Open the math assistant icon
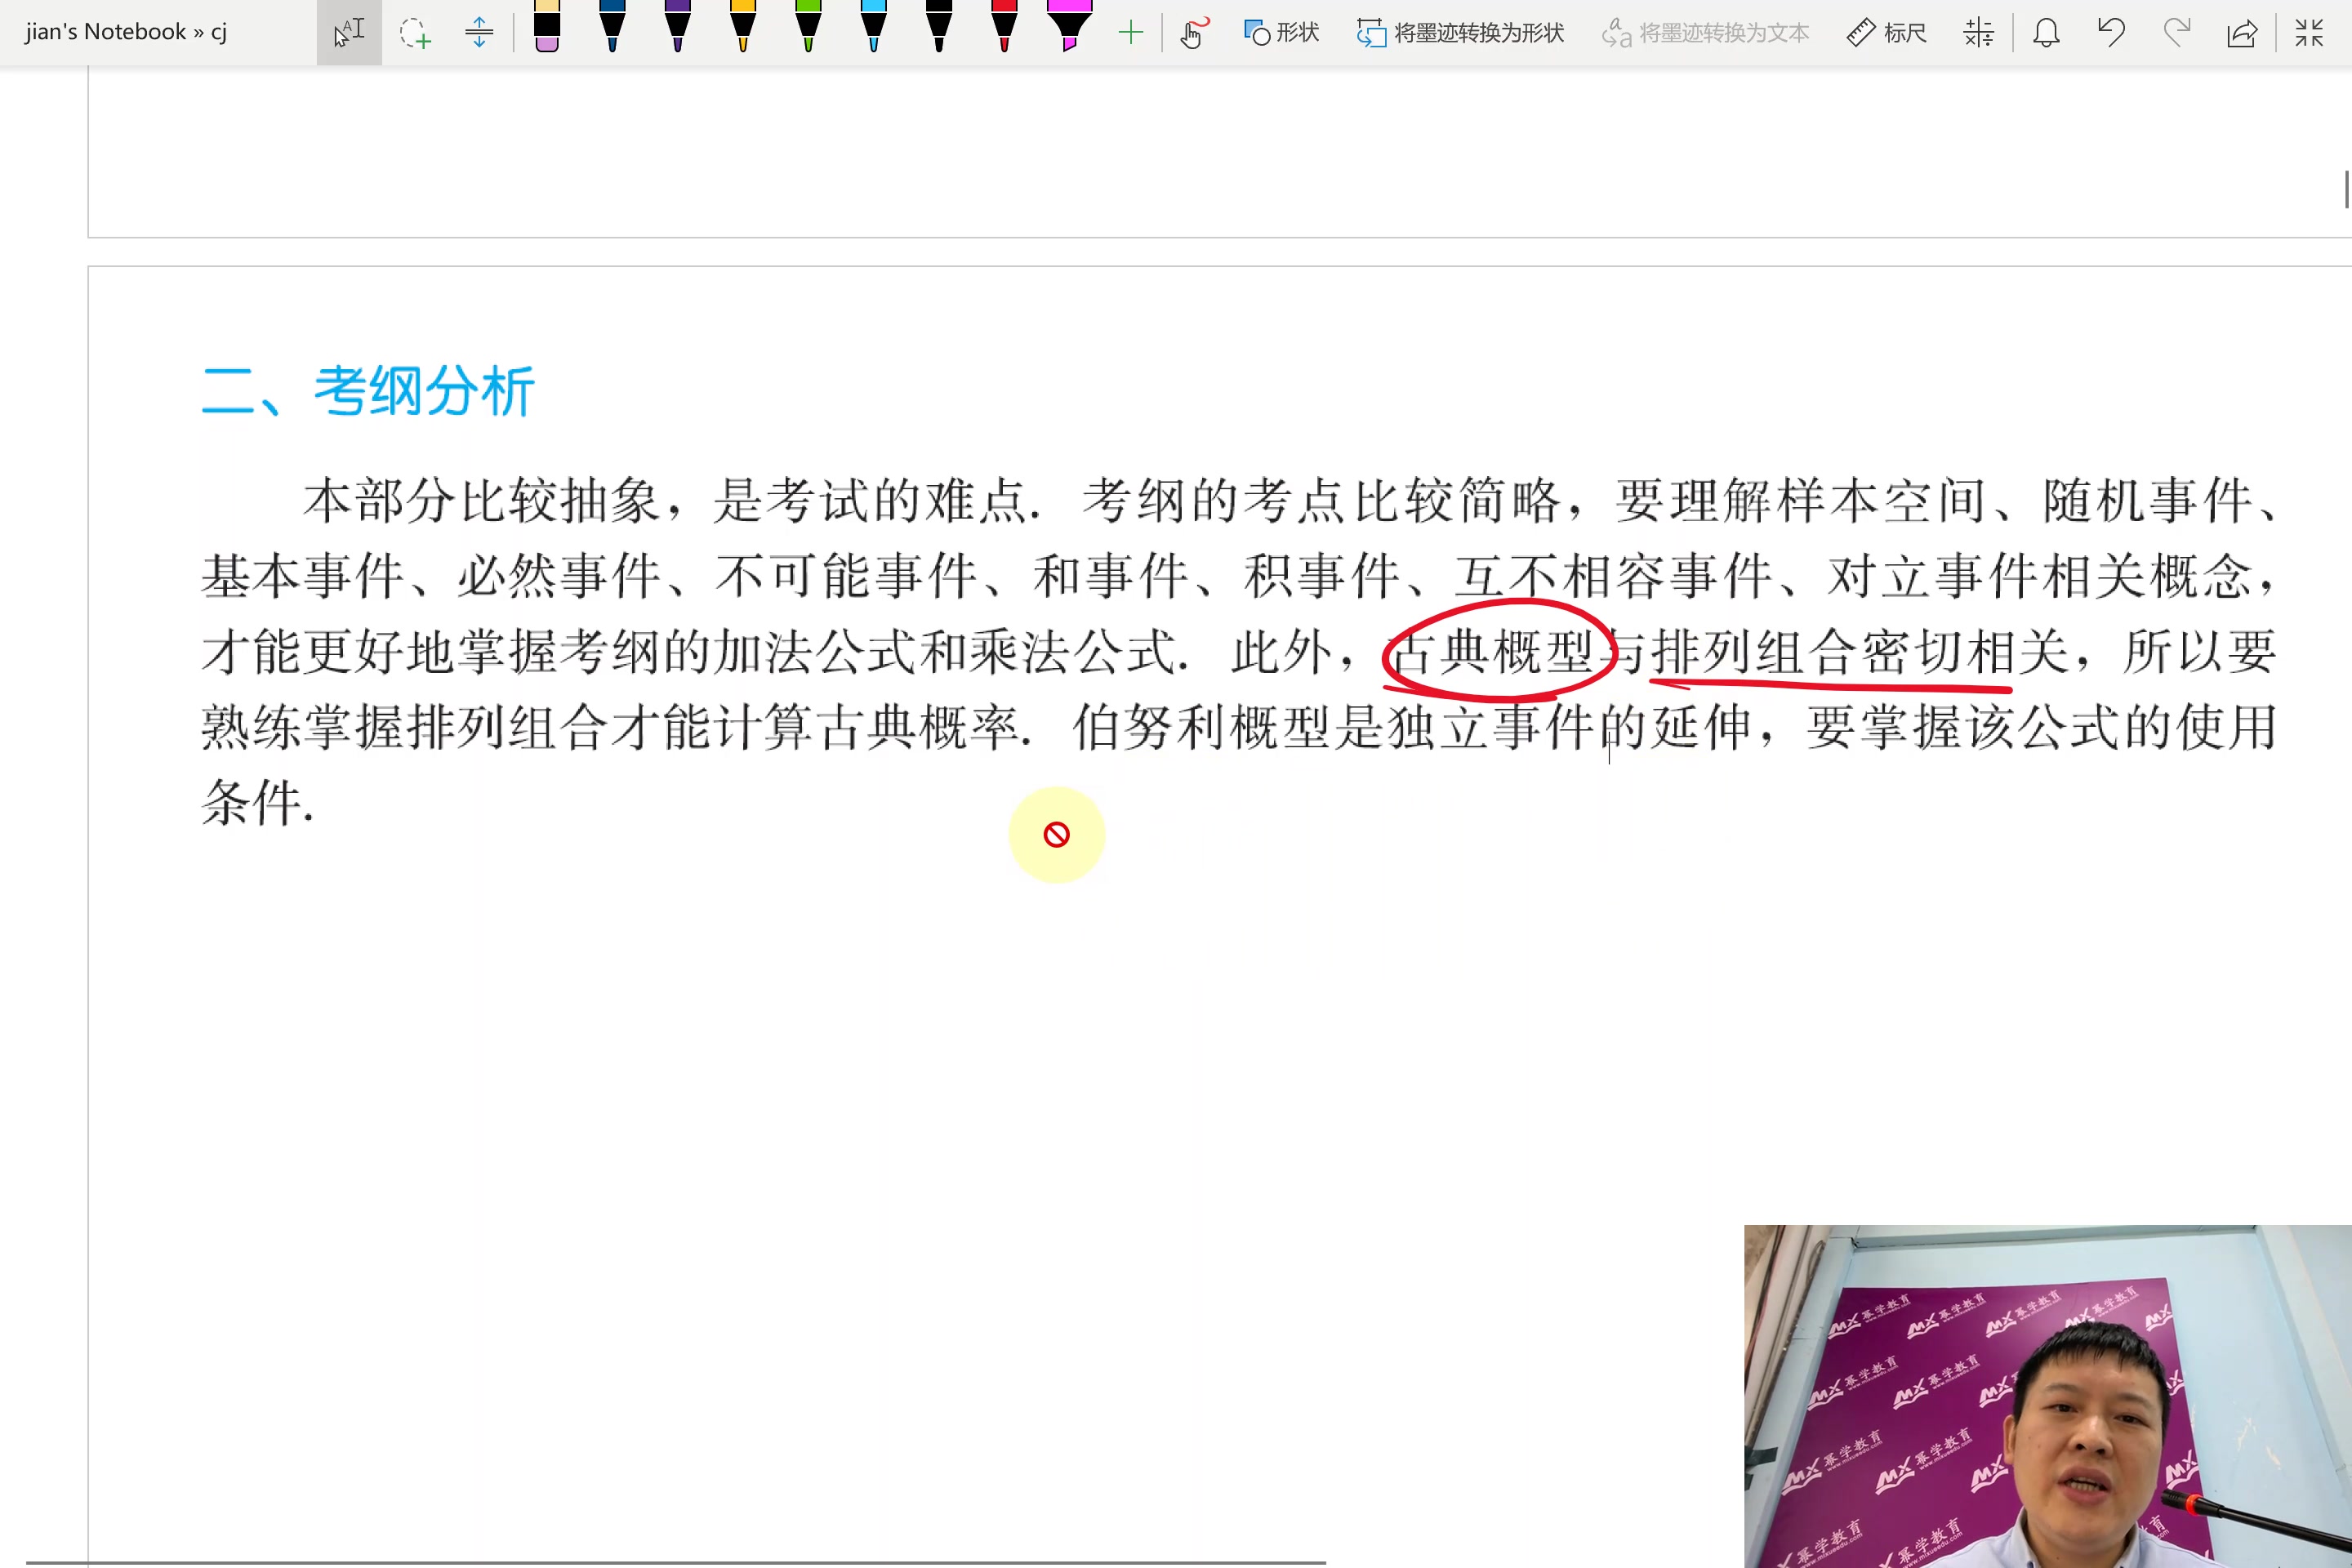 (1978, 33)
